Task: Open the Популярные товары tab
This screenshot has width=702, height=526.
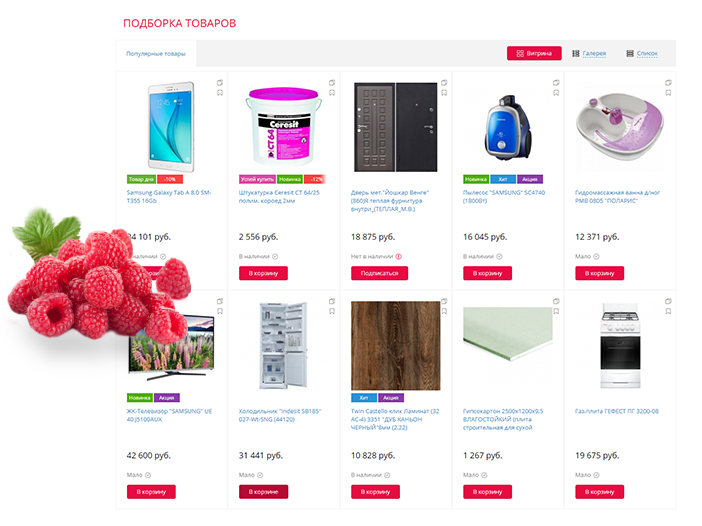Action: pos(156,54)
